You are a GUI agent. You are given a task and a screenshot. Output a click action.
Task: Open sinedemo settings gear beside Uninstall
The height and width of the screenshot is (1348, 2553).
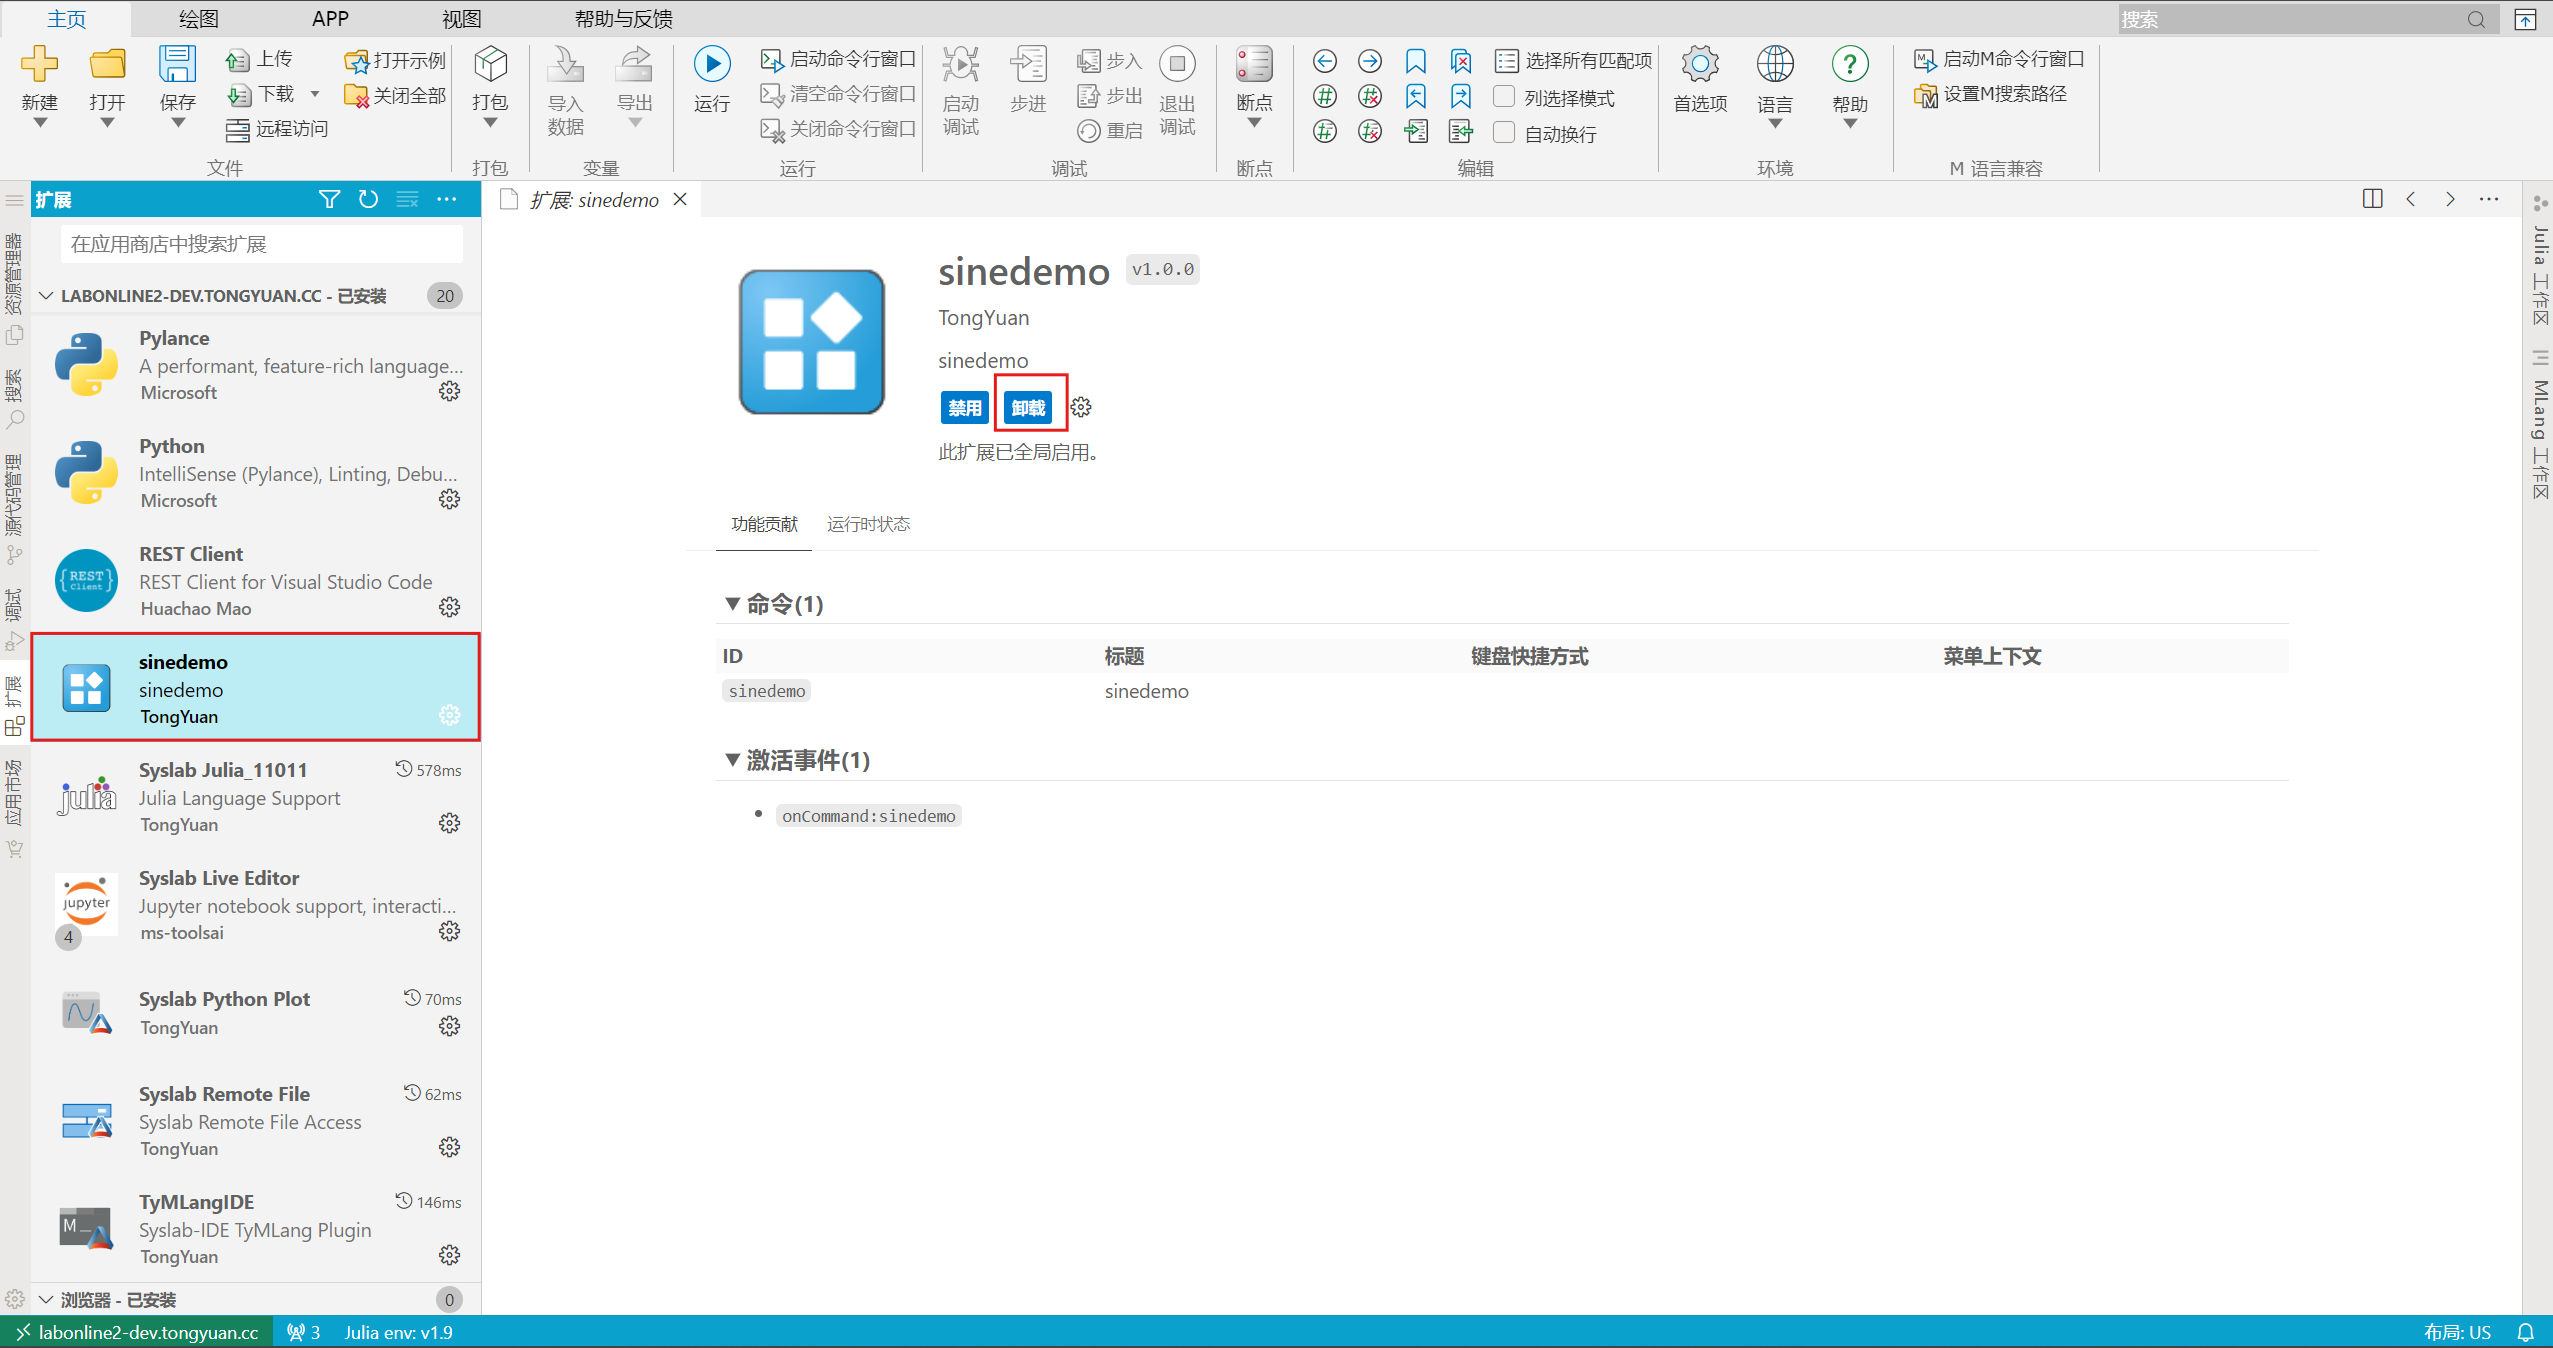(1081, 407)
